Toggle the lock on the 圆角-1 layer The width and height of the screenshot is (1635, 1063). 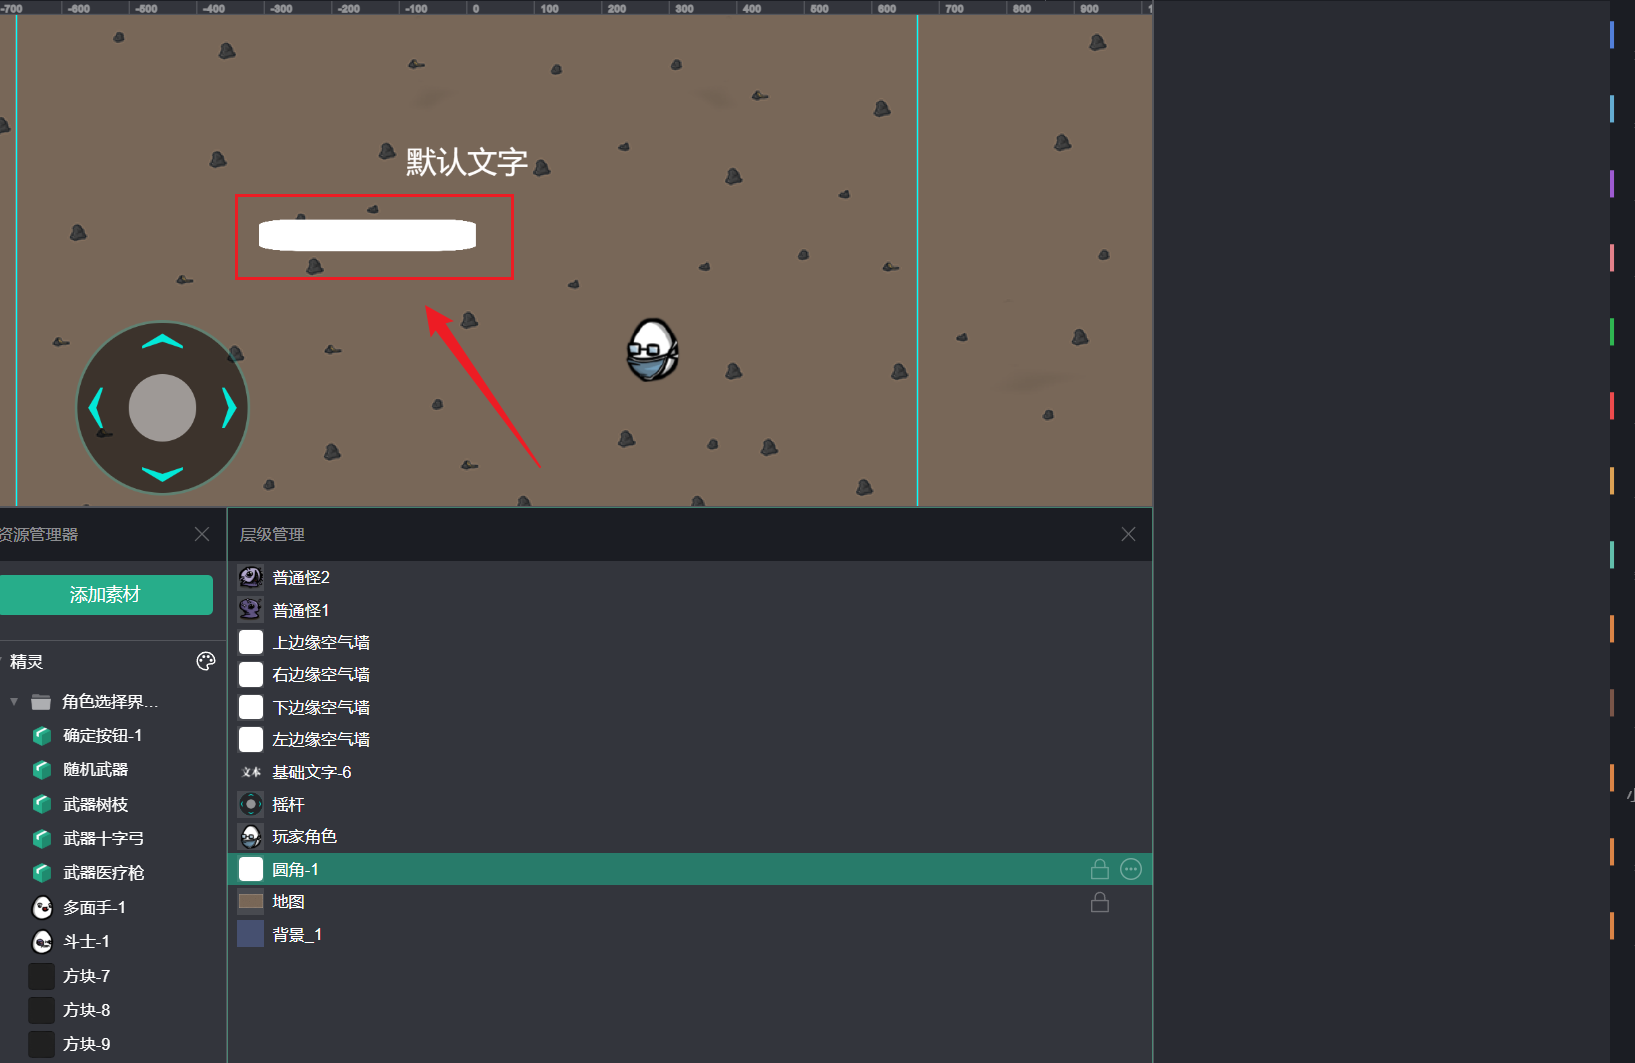1100,869
